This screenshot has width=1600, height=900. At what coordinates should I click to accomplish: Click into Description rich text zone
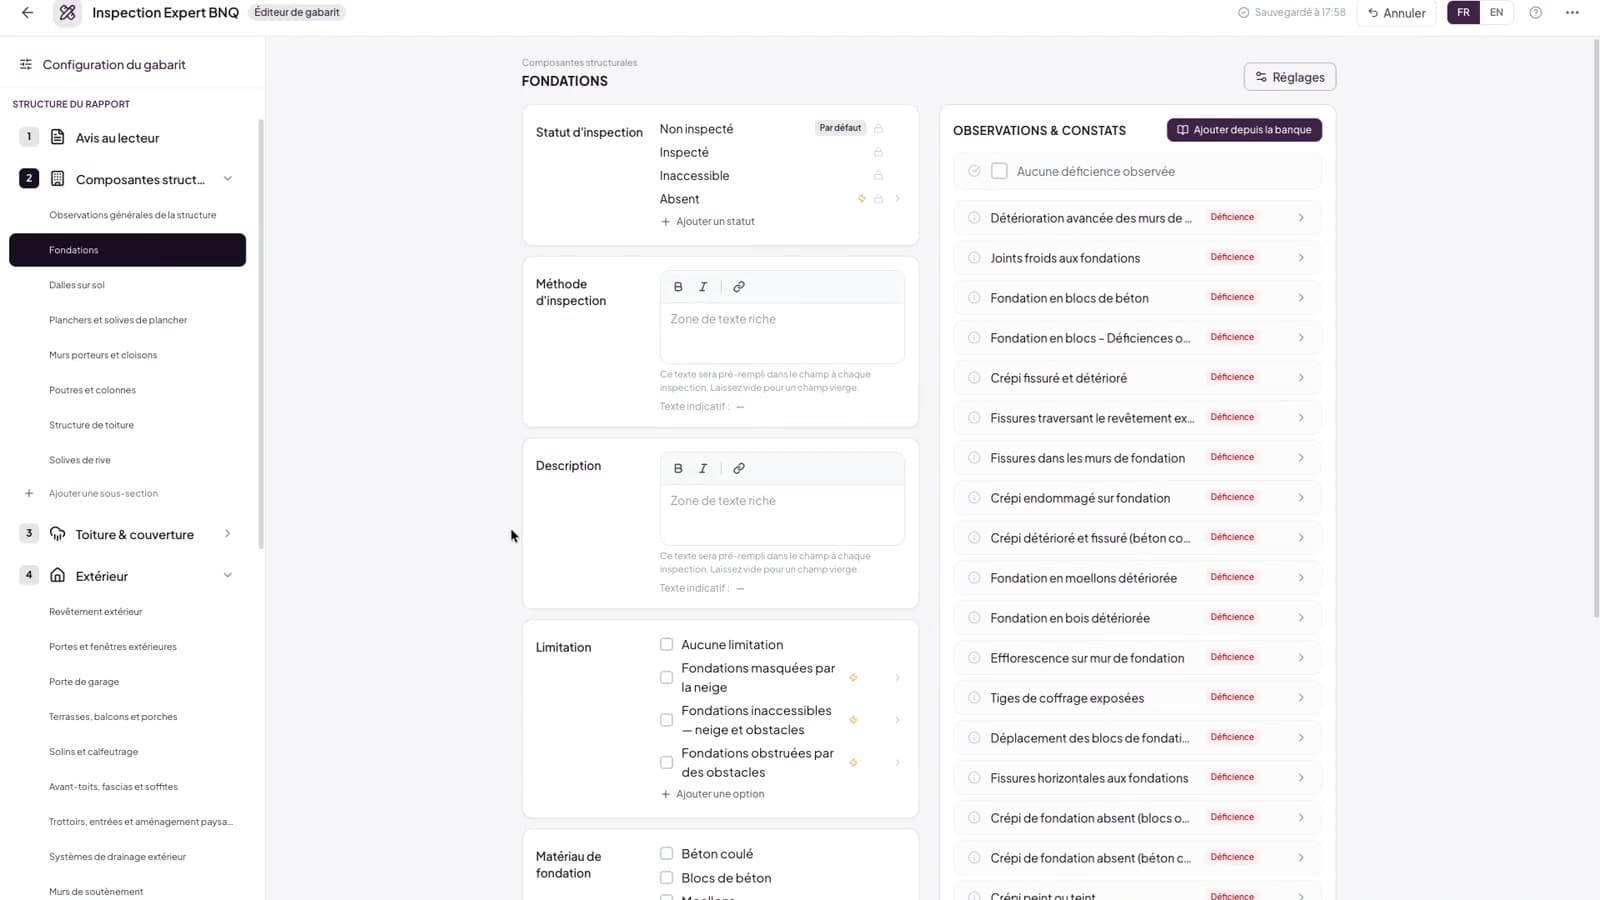point(782,515)
